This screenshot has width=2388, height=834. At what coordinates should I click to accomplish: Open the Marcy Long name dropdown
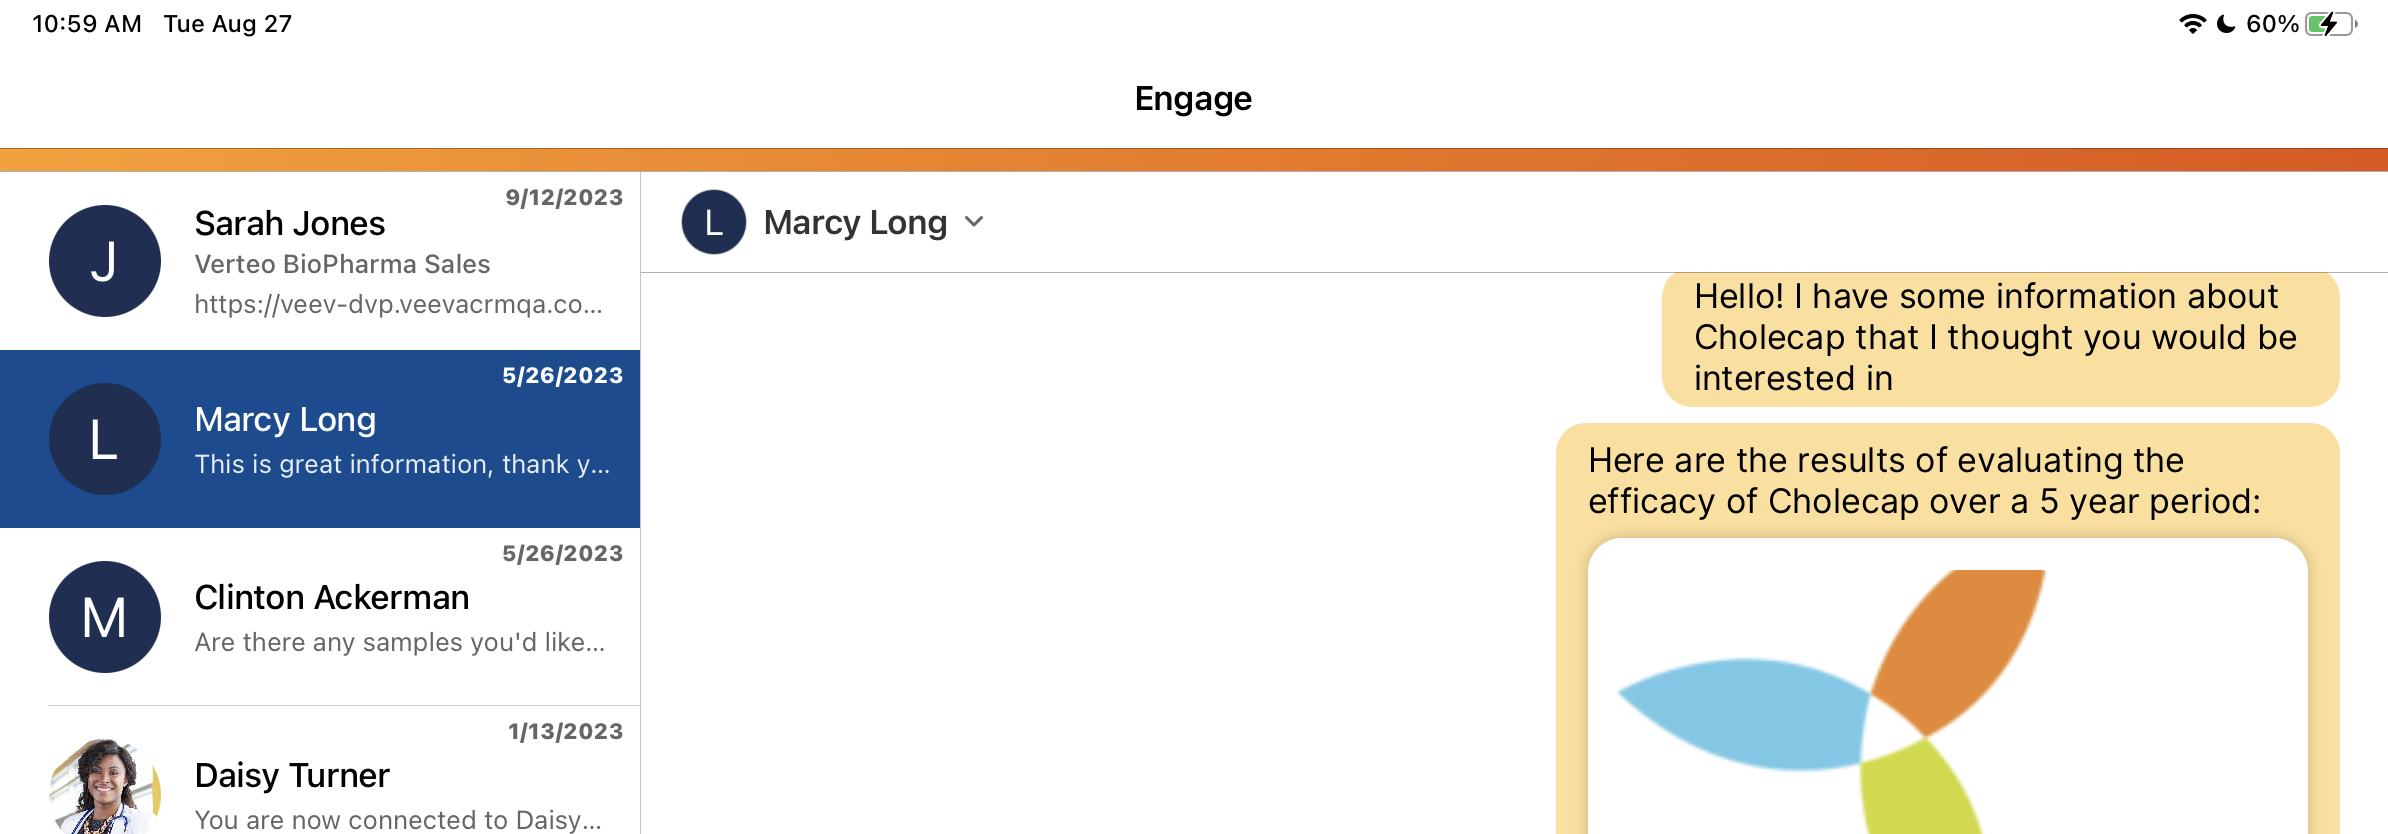(x=855, y=222)
